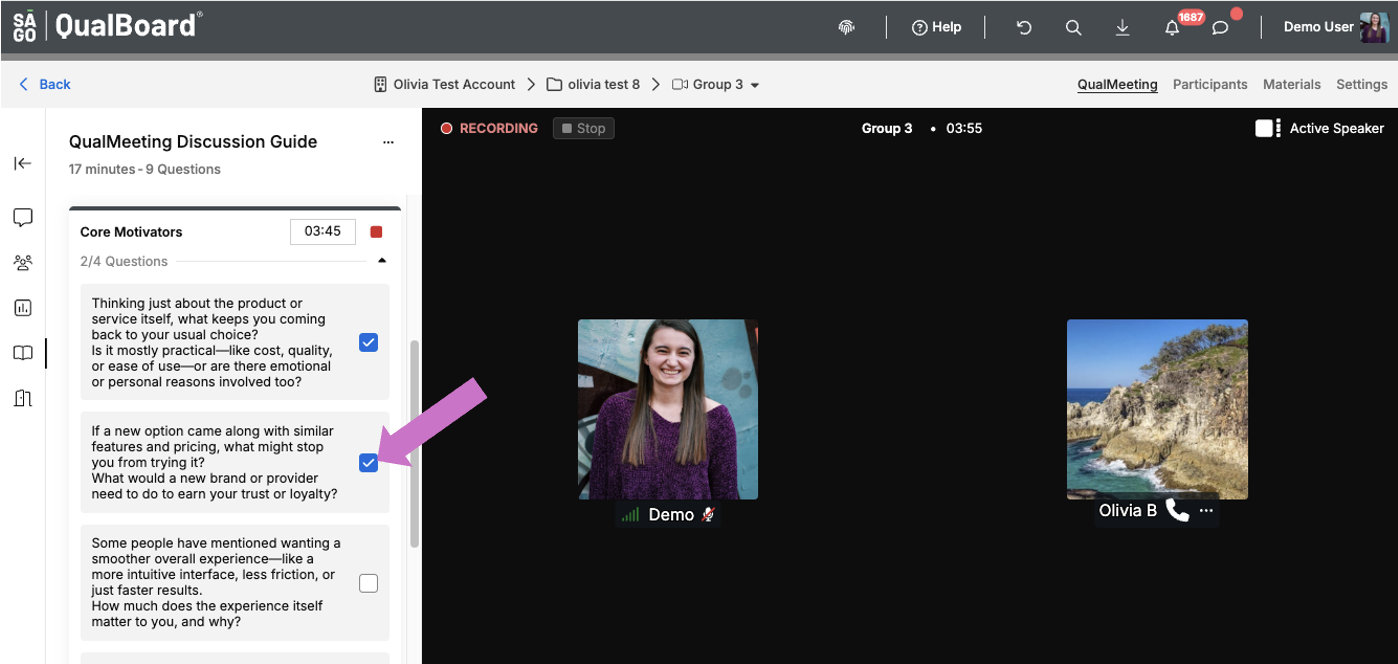Collapse the side panel arrow icon
This screenshot has height=664, width=1398.
tap(23, 163)
